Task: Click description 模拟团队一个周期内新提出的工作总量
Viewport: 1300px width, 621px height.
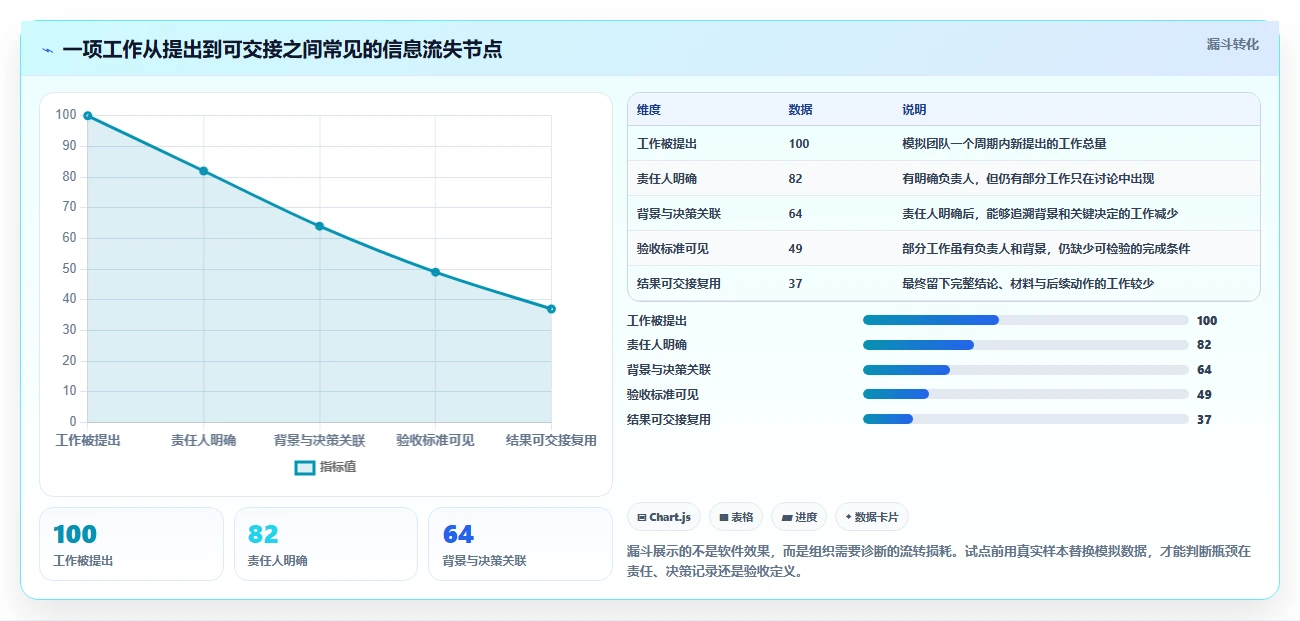Action: (x=1004, y=144)
